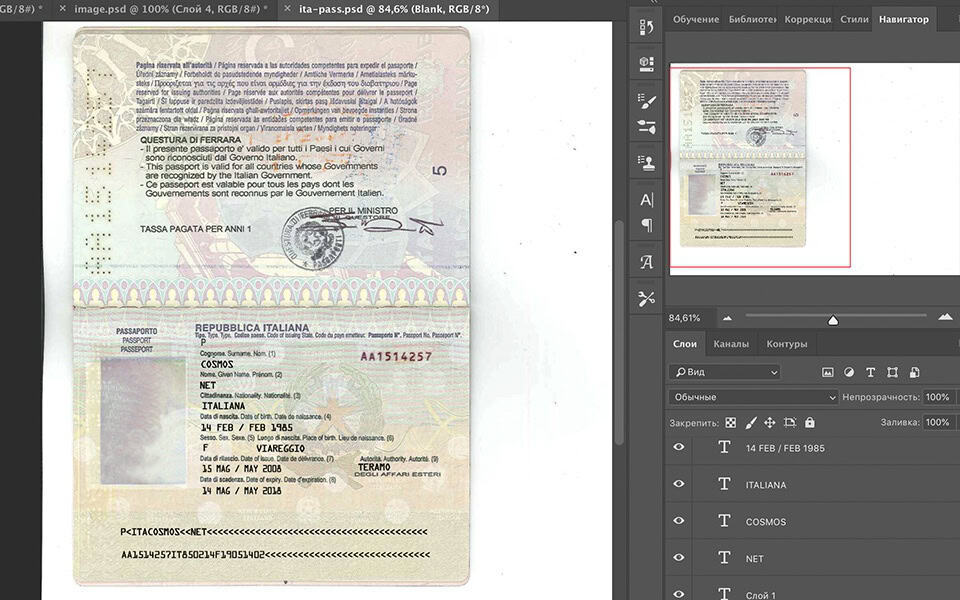This screenshot has height=600, width=960.
Task: Click the lock all layer icon
Action: click(810, 423)
